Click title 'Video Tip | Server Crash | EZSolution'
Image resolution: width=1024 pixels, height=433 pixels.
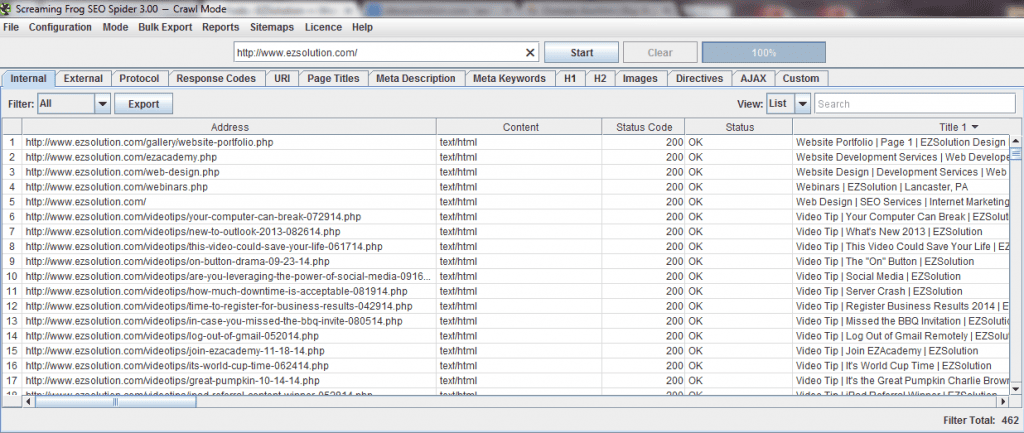tap(879, 291)
